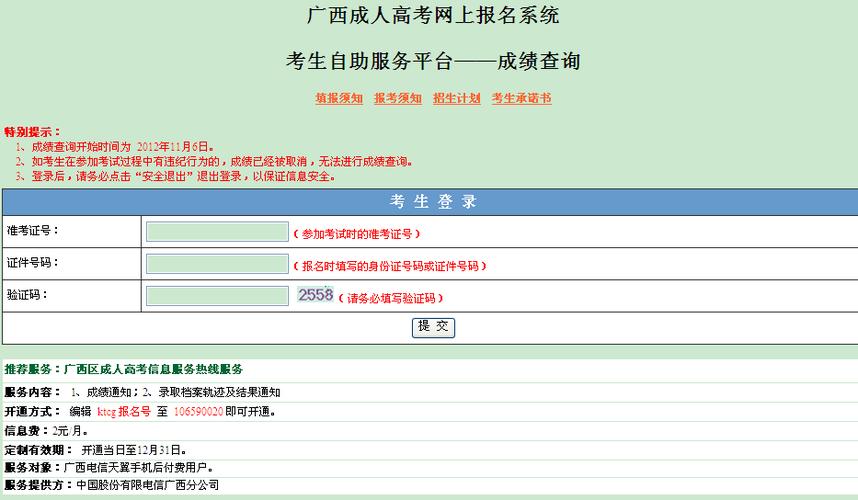The width and height of the screenshot is (858, 500).
Task: Click the 证件号码 label
Action: click(x=32, y=263)
